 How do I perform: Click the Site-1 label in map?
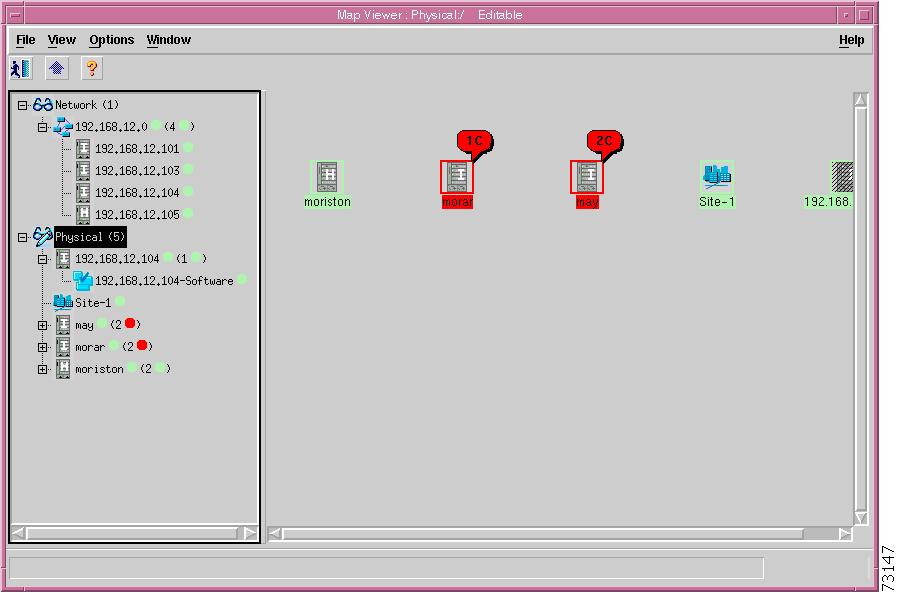point(716,202)
